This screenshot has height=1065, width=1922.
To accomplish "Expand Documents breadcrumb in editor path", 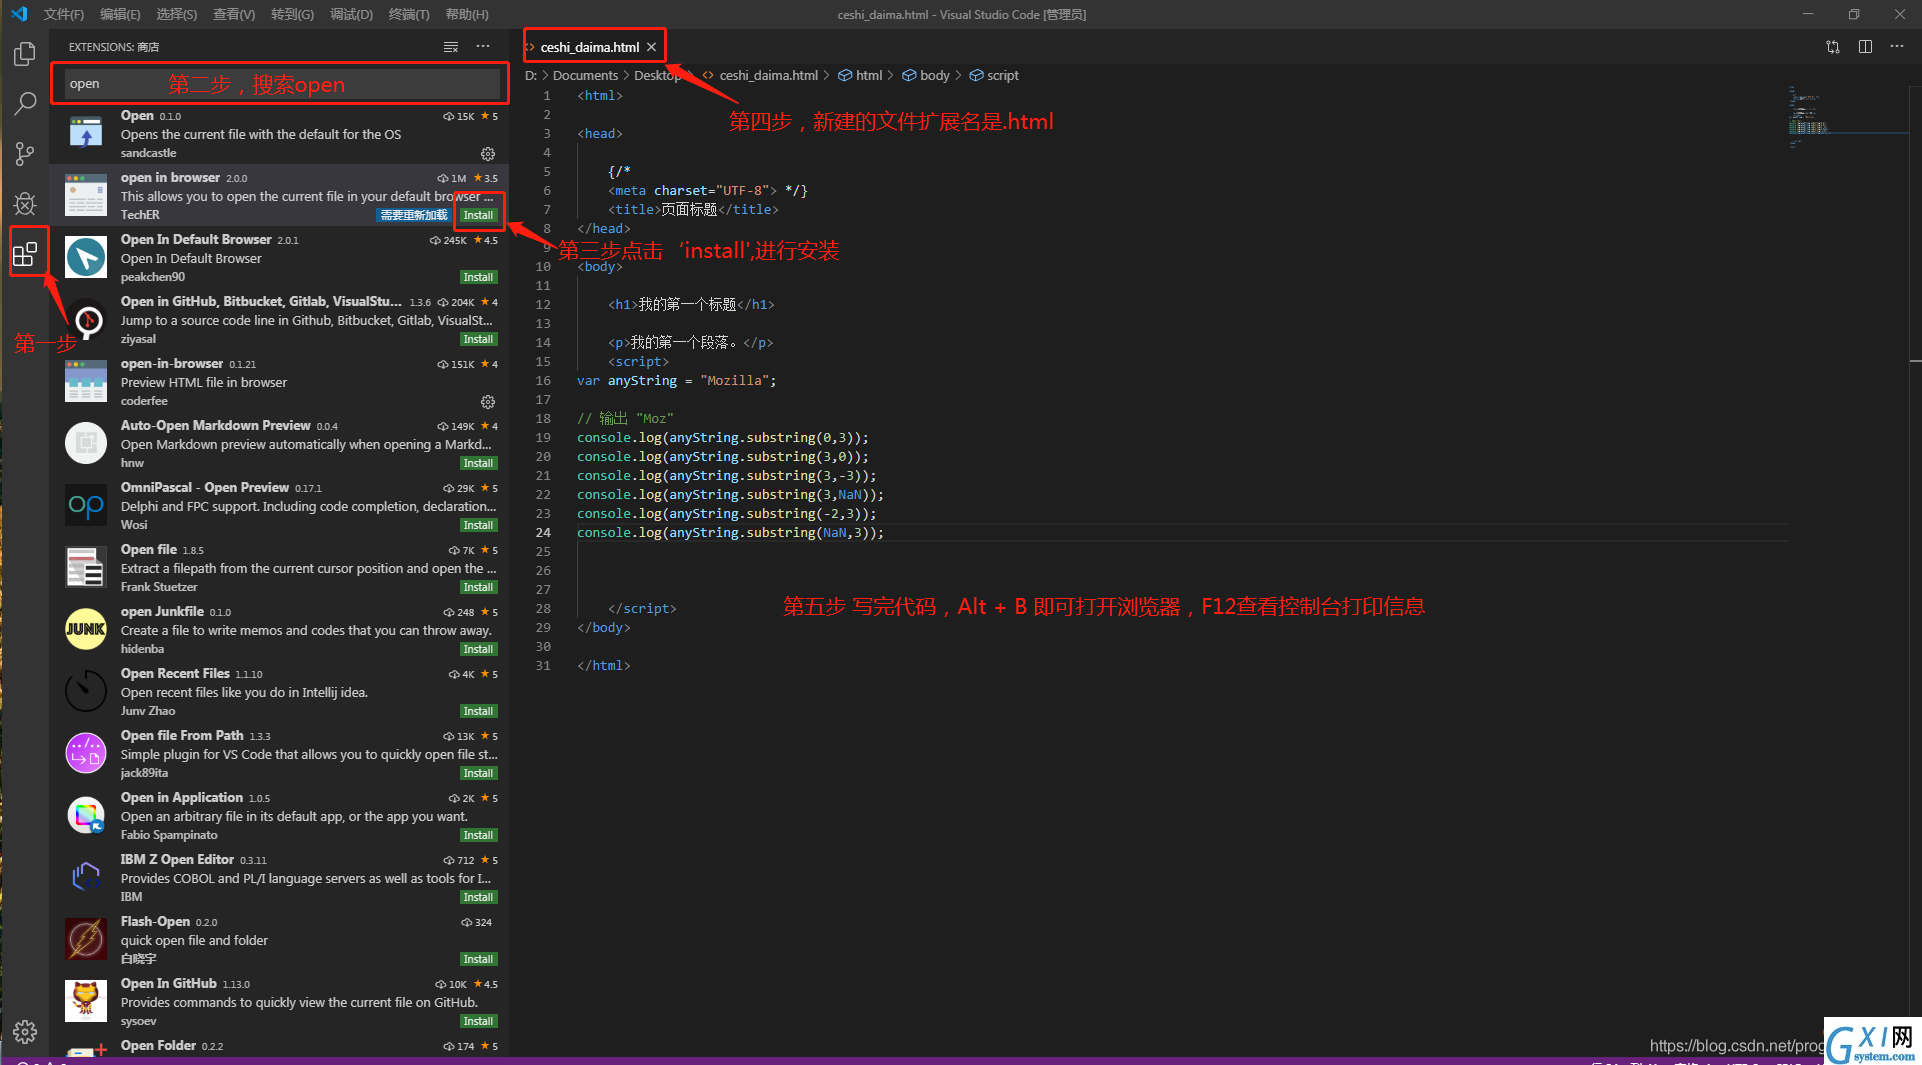I will (585, 75).
